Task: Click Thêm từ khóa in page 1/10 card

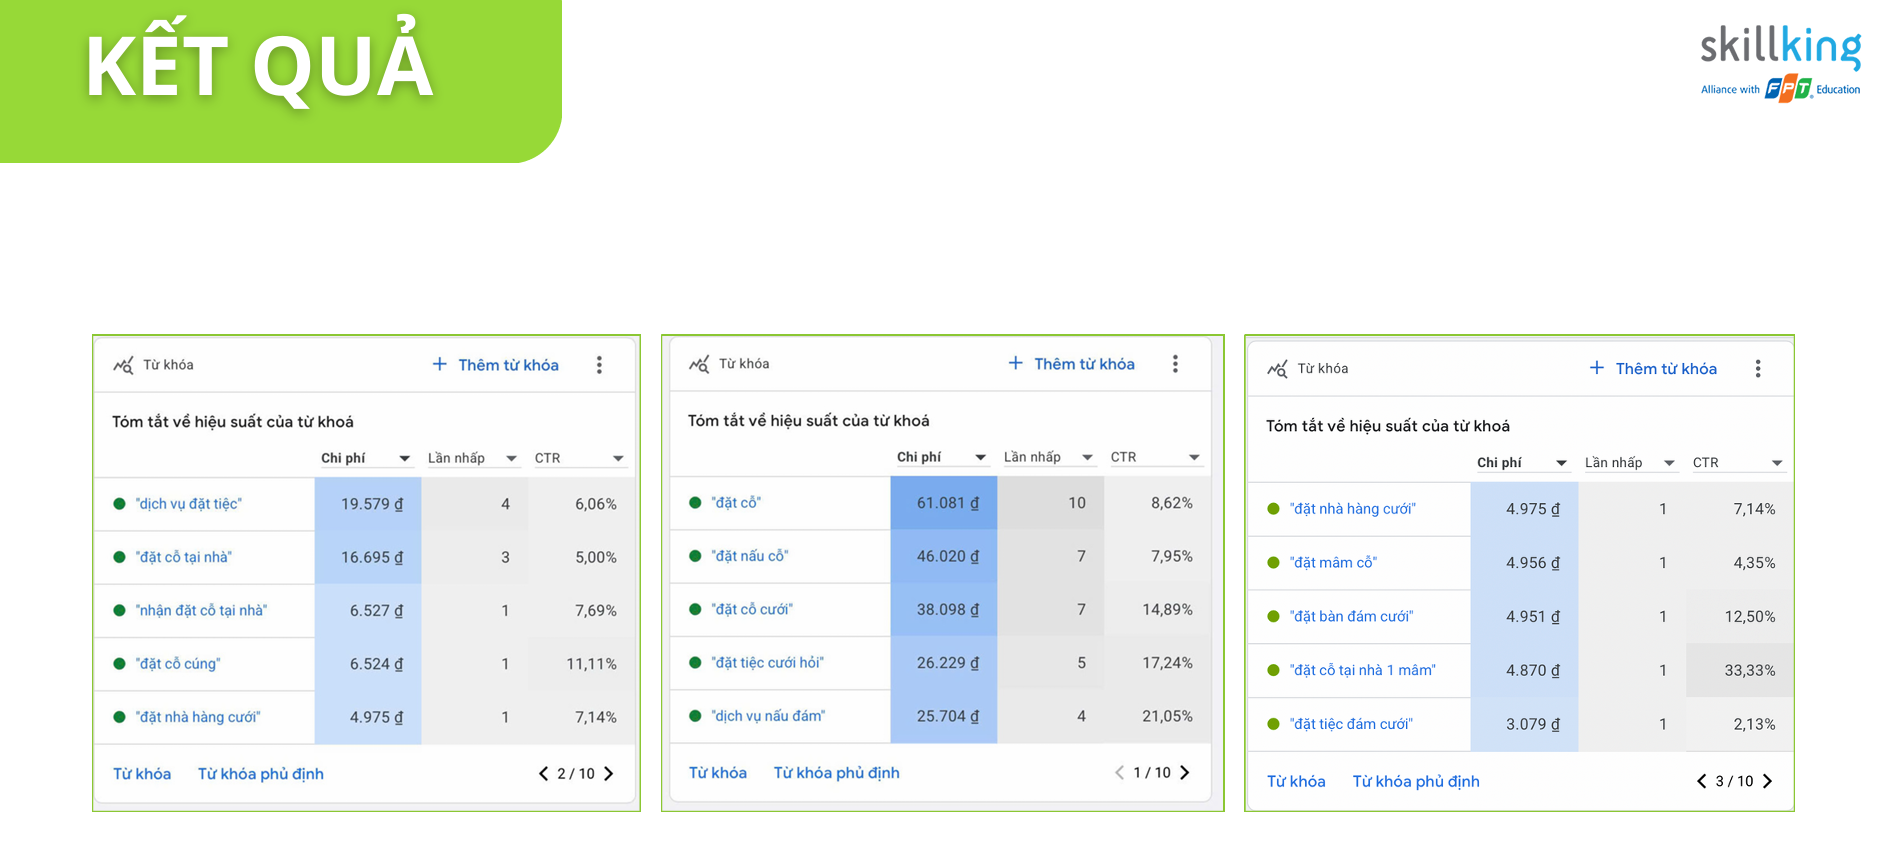Action: [1071, 364]
